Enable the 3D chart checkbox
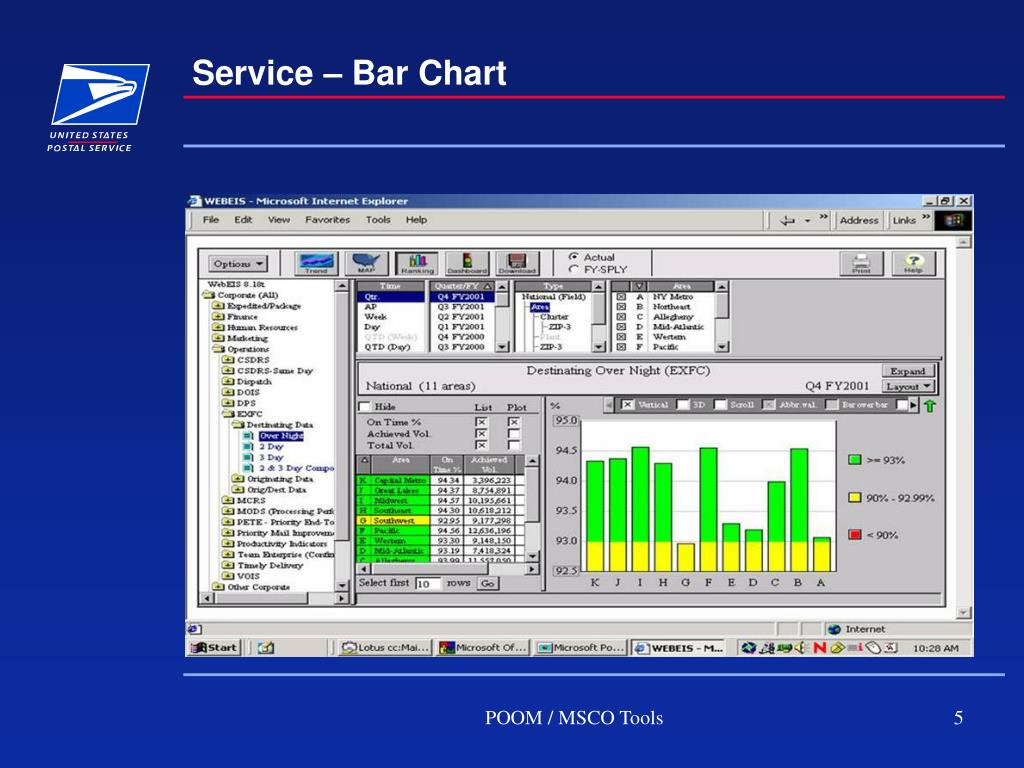Image resolution: width=1024 pixels, height=768 pixels. click(x=683, y=405)
